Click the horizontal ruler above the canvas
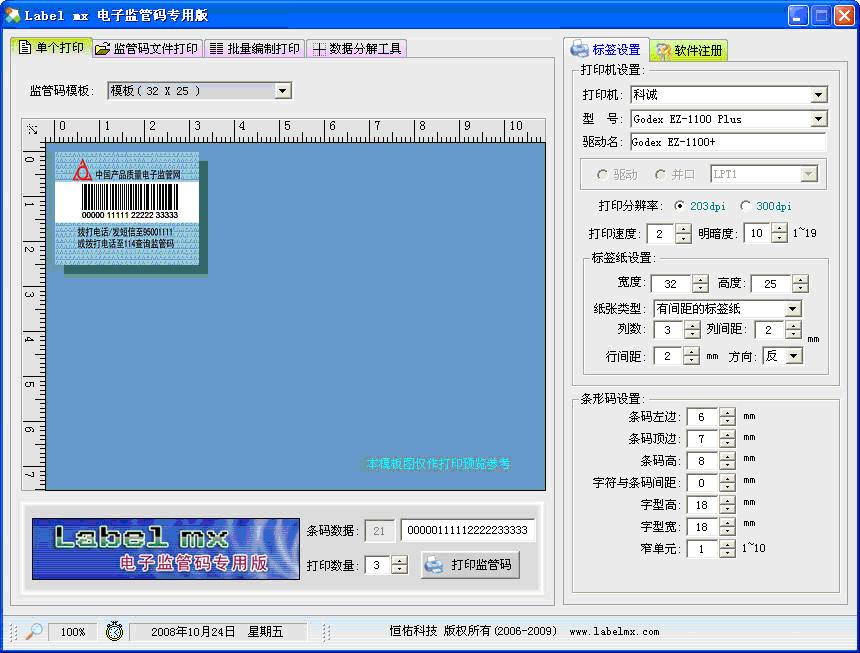 click(x=296, y=130)
